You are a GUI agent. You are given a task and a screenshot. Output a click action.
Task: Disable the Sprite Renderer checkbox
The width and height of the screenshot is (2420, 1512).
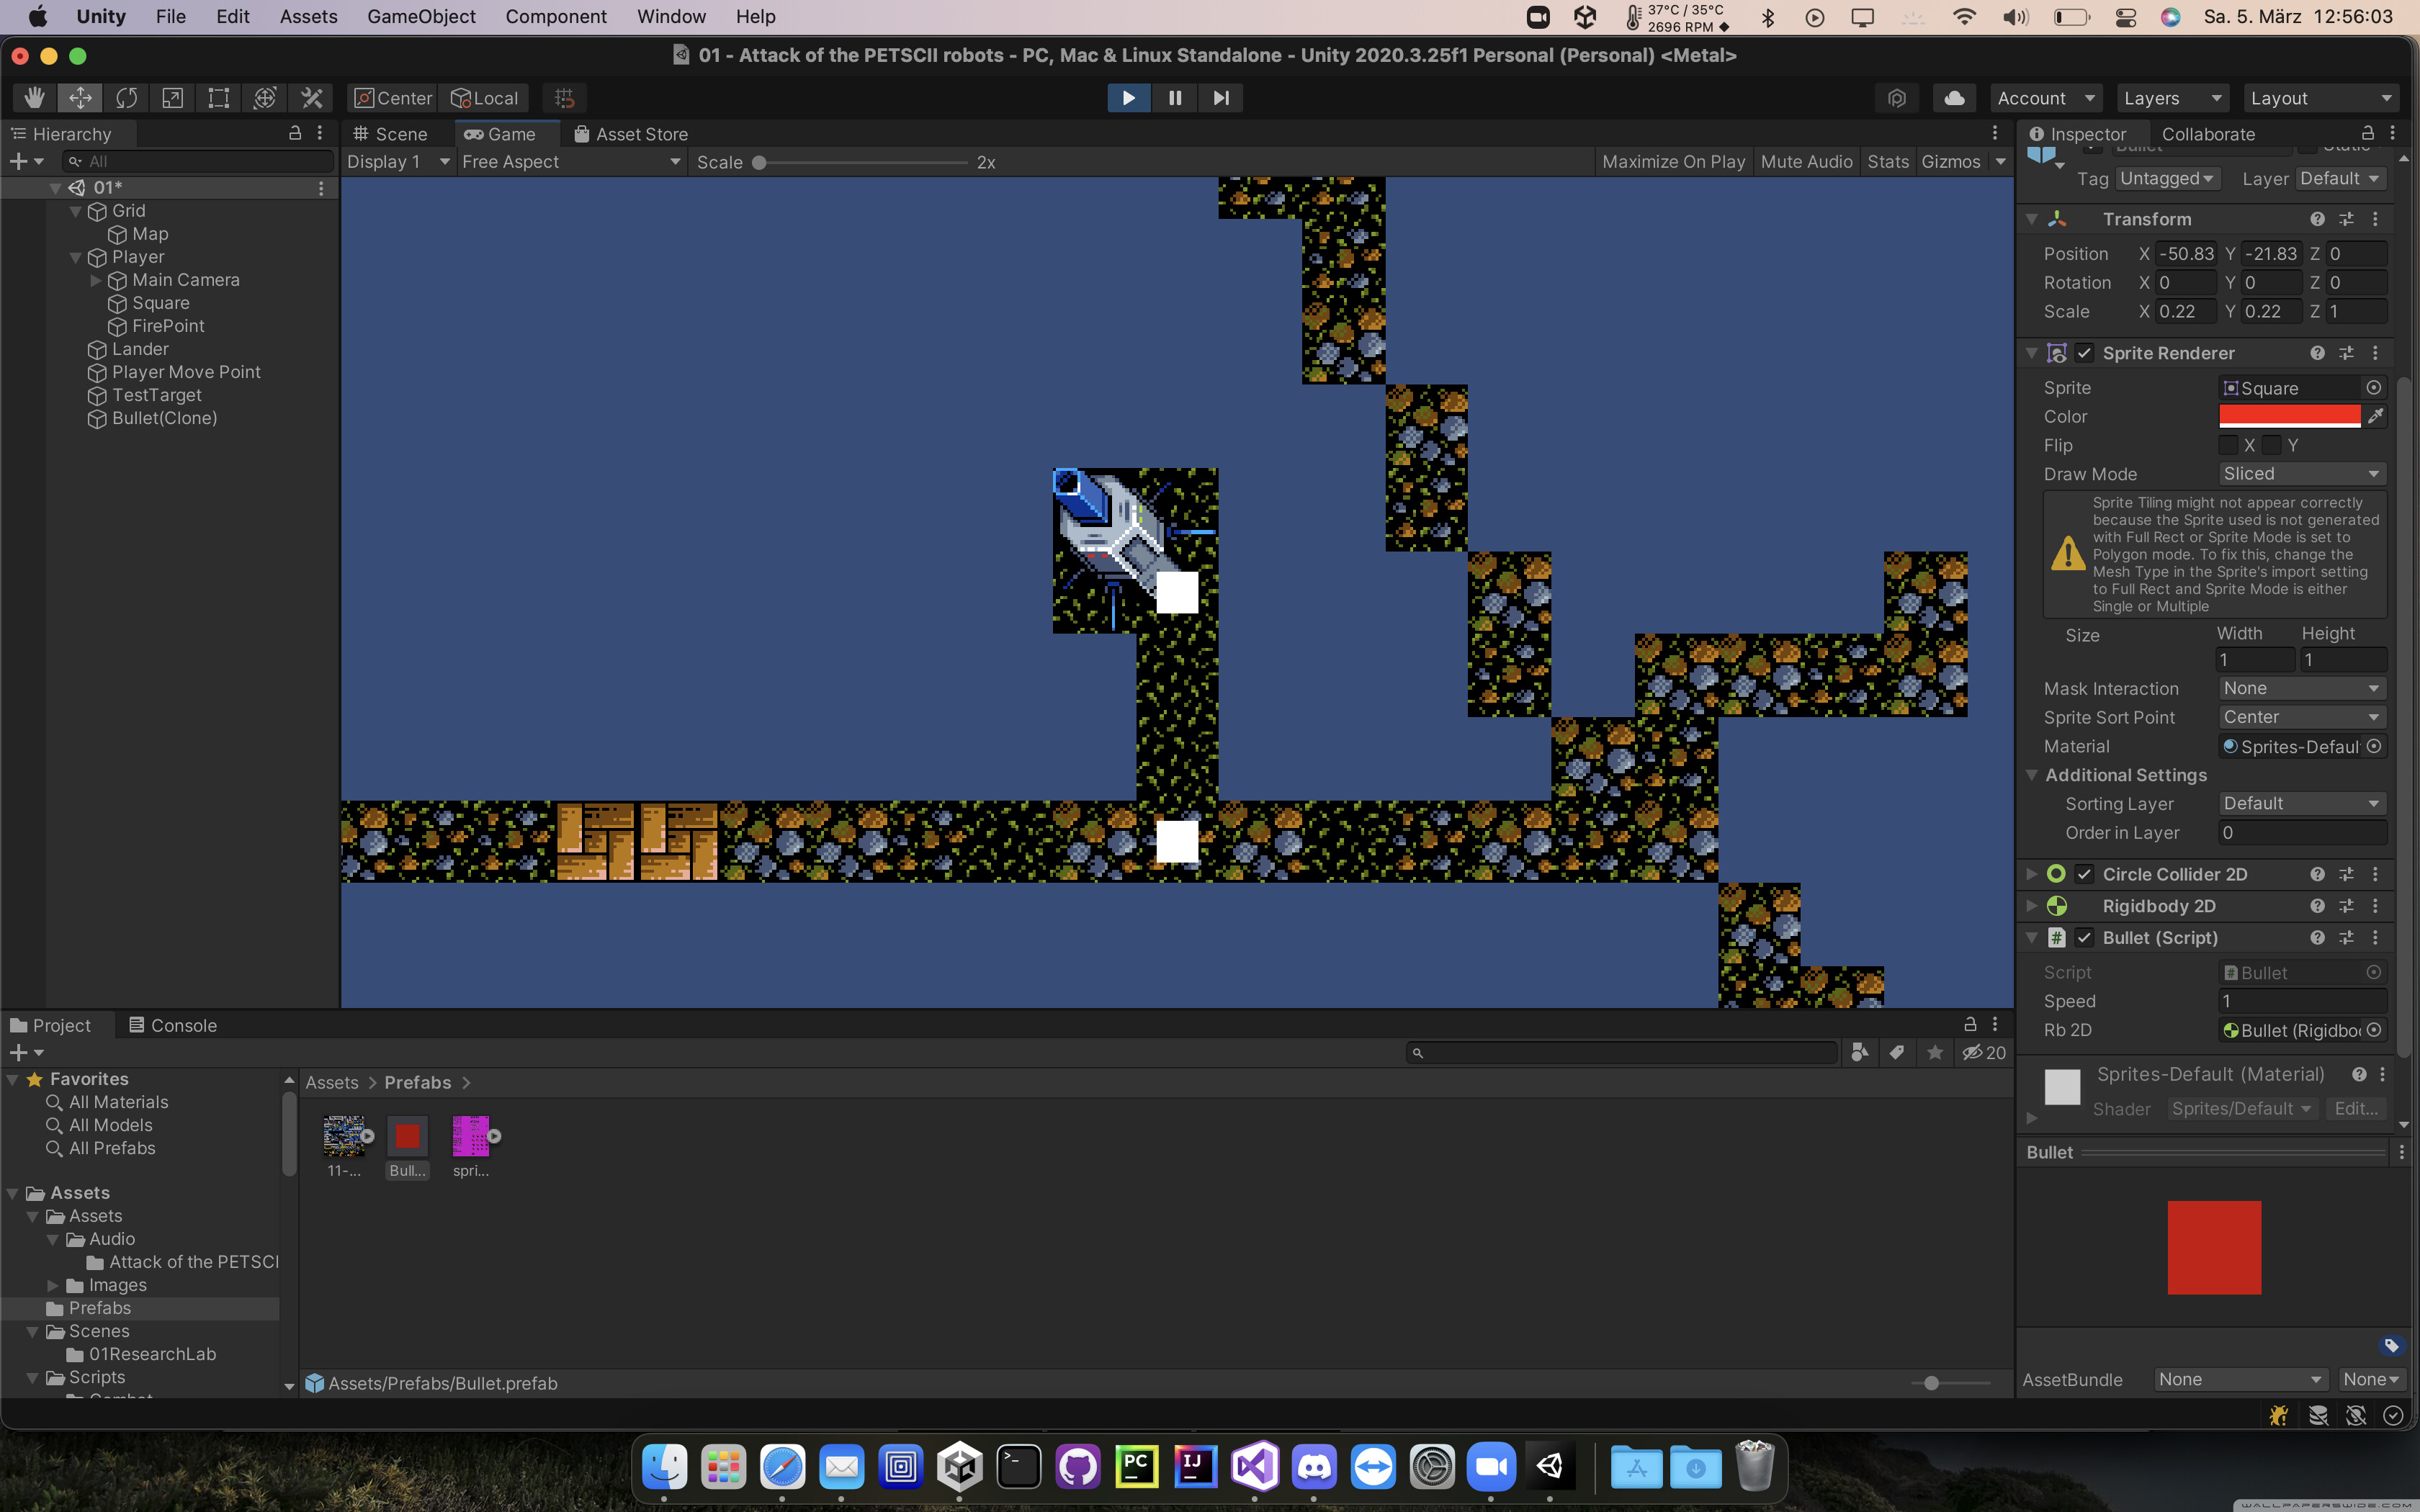2084,353
